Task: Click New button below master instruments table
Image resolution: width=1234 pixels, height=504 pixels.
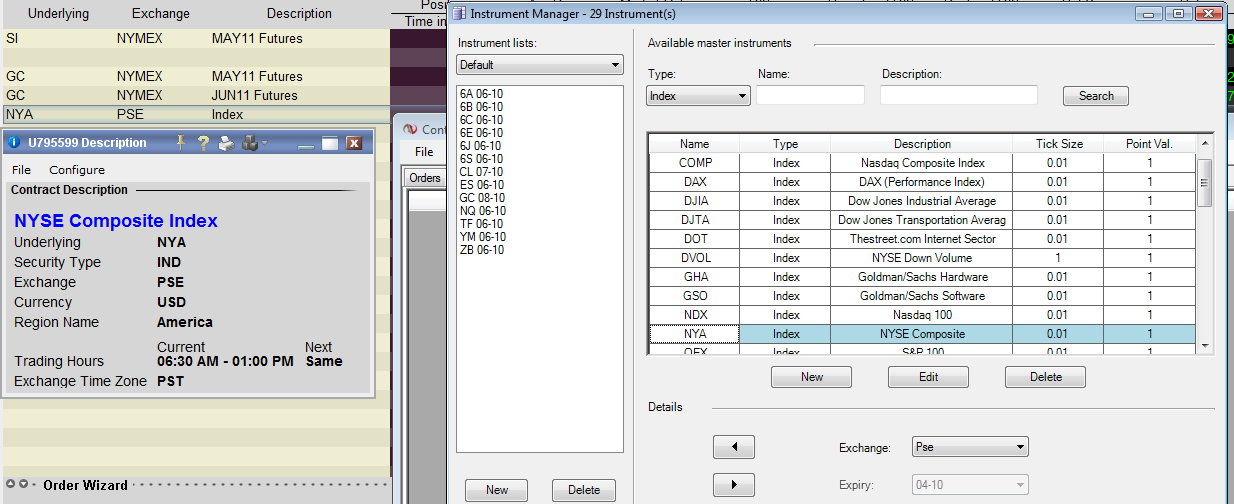Action: pyautogui.click(x=812, y=377)
